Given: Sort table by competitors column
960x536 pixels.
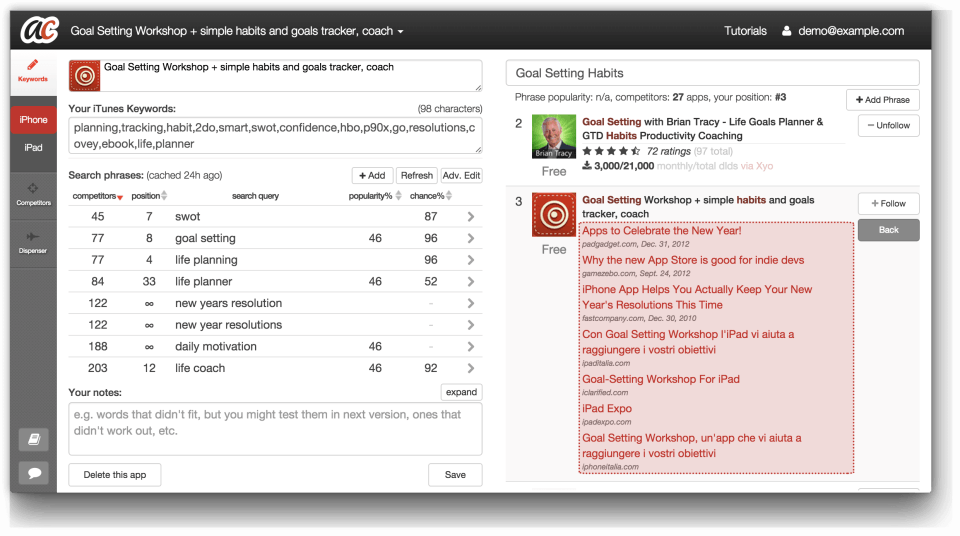Looking at the screenshot, I should click(x=97, y=196).
